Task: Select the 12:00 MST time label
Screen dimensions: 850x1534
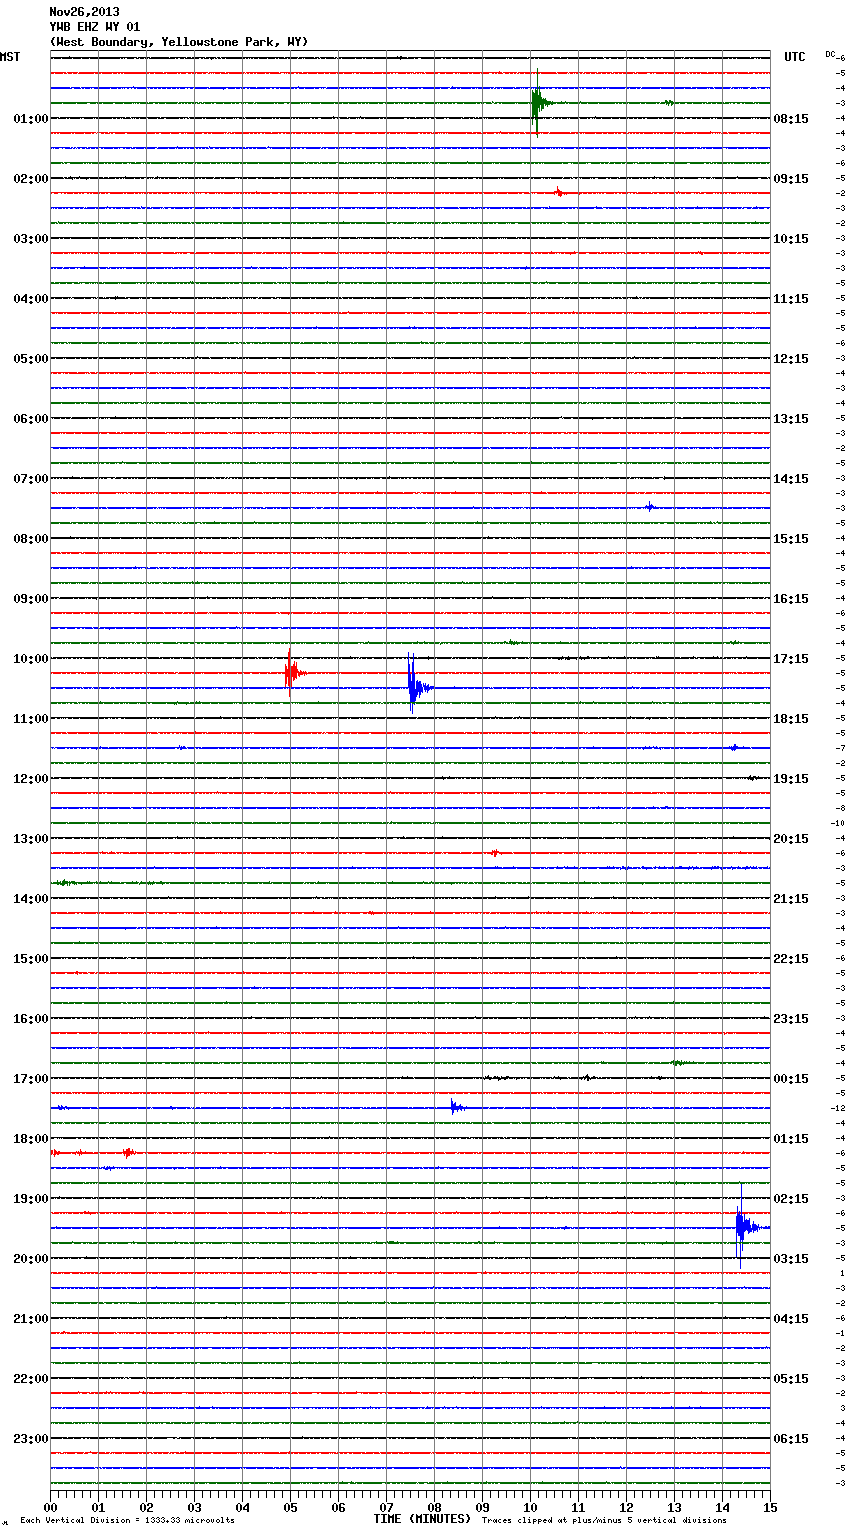Action: pos(30,779)
